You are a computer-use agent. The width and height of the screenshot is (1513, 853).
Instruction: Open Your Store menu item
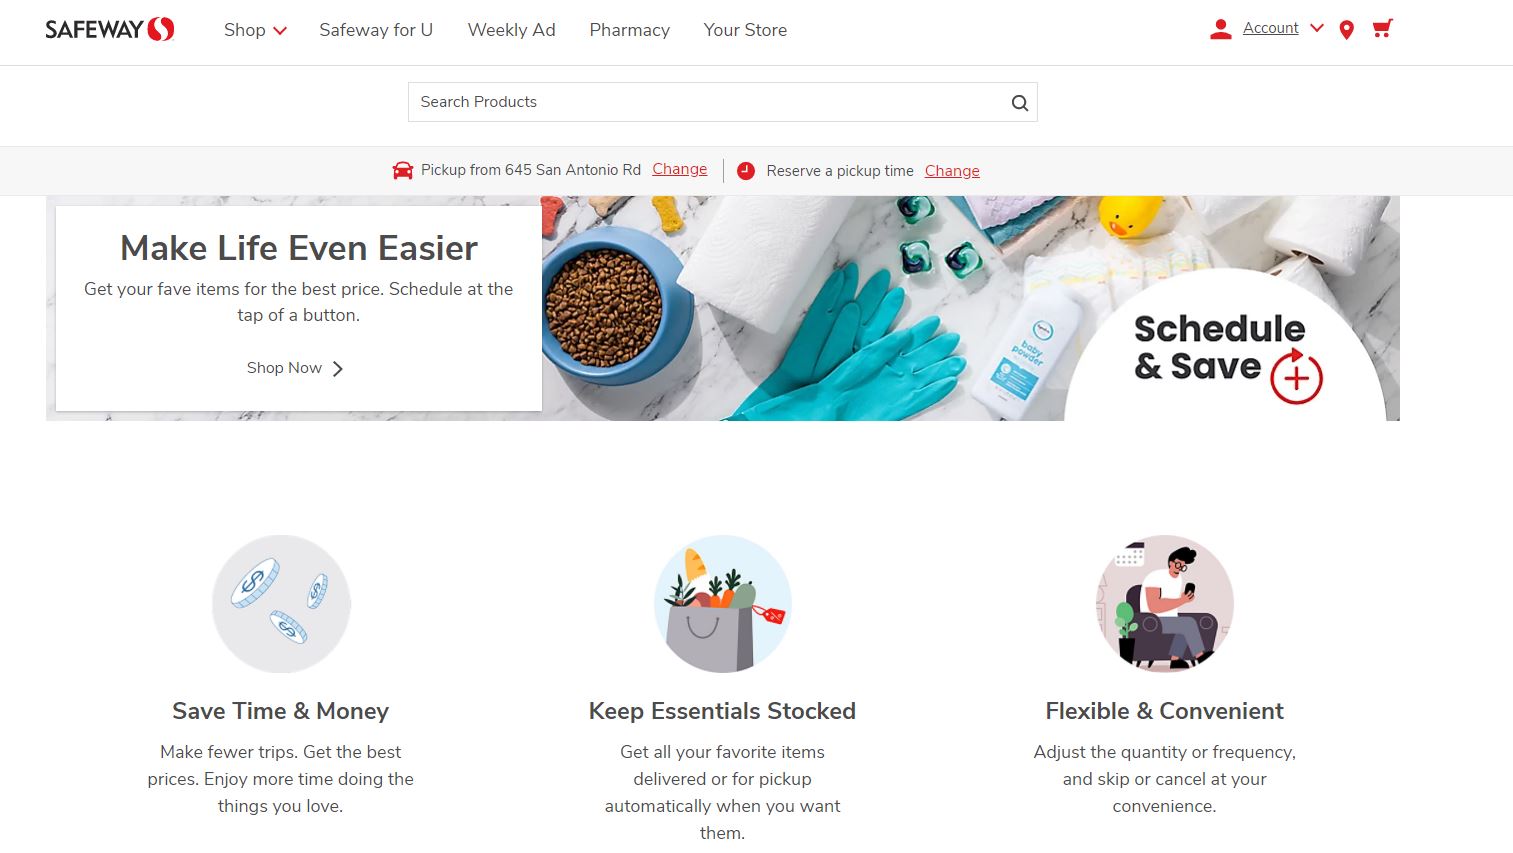[745, 30]
